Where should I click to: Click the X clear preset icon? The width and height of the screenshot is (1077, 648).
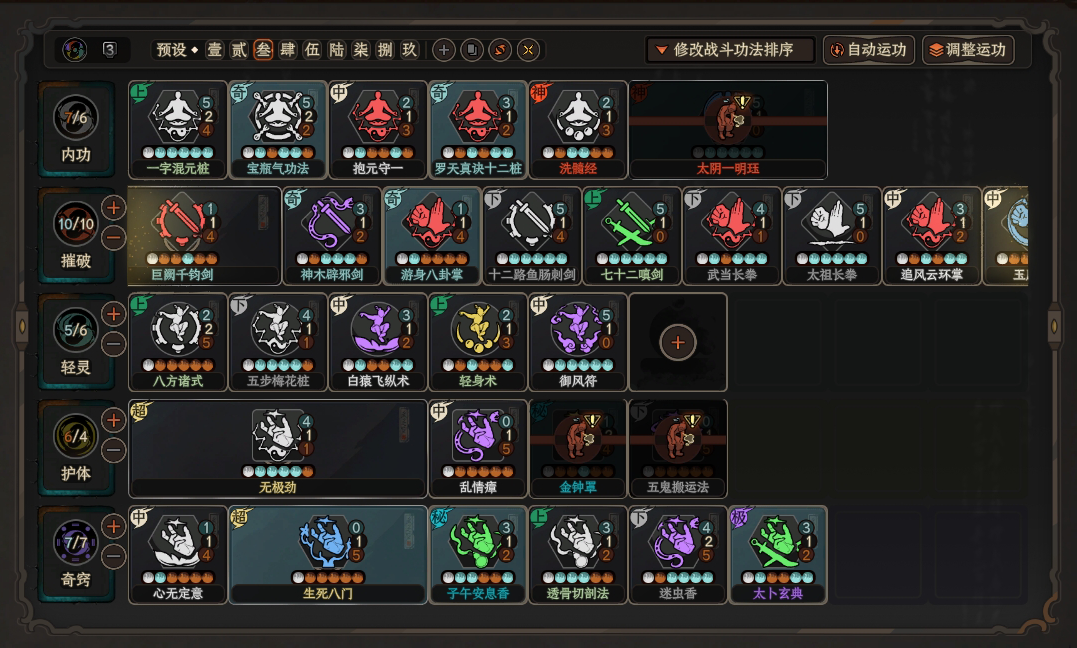pyautogui.click(x=528, y=50)
